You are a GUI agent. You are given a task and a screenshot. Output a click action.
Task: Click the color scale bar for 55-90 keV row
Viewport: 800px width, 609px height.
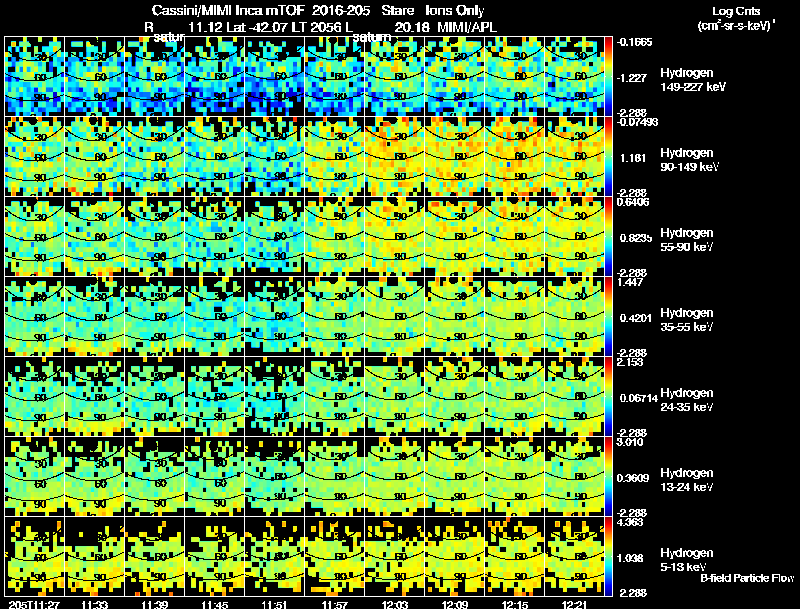(x=608, y=237)
